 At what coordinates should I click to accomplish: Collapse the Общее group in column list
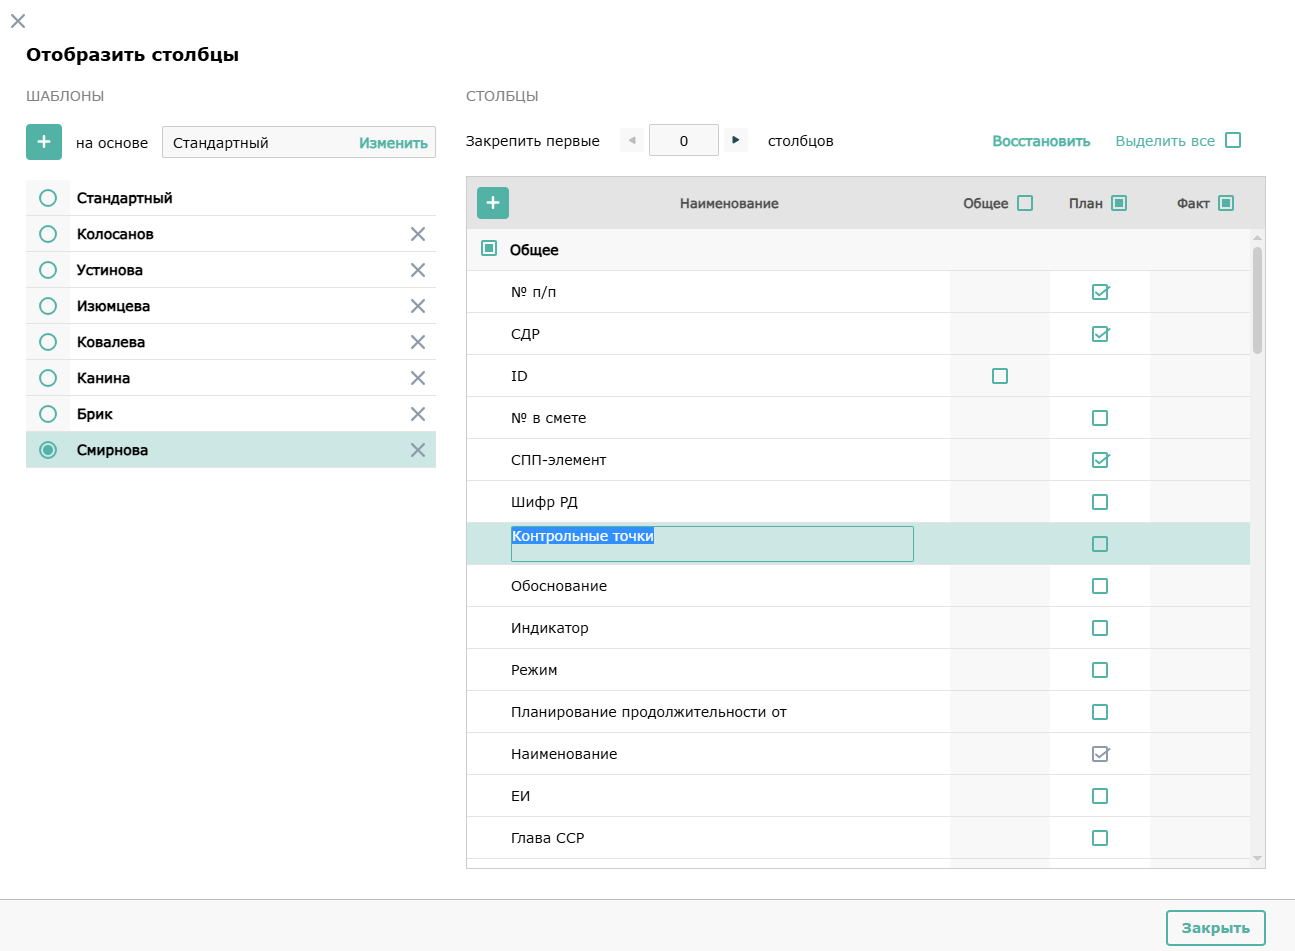(x=489, y=248)
